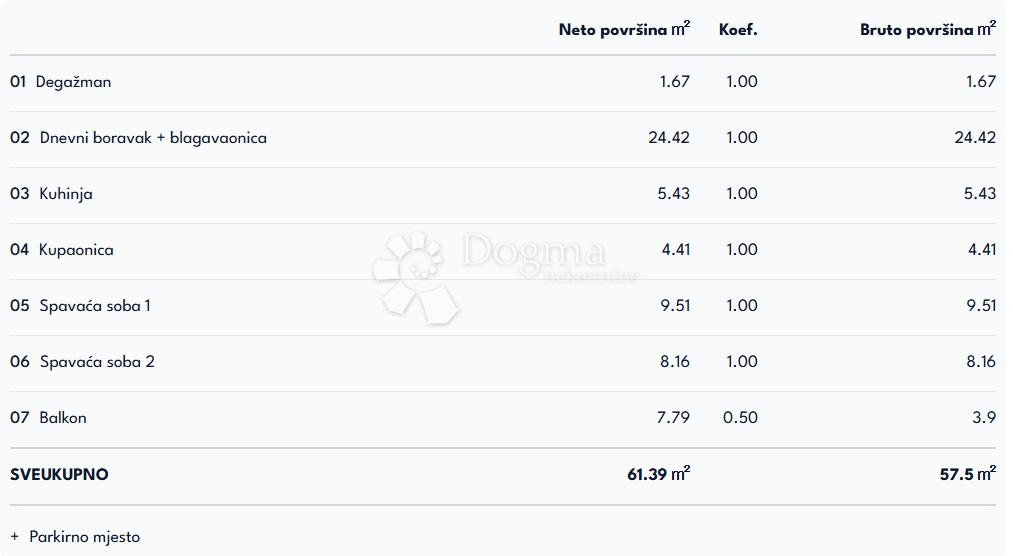The width and height of the screenshot is (1013, 556).
Task: Select the Neto površina column header
Action: 624,29
